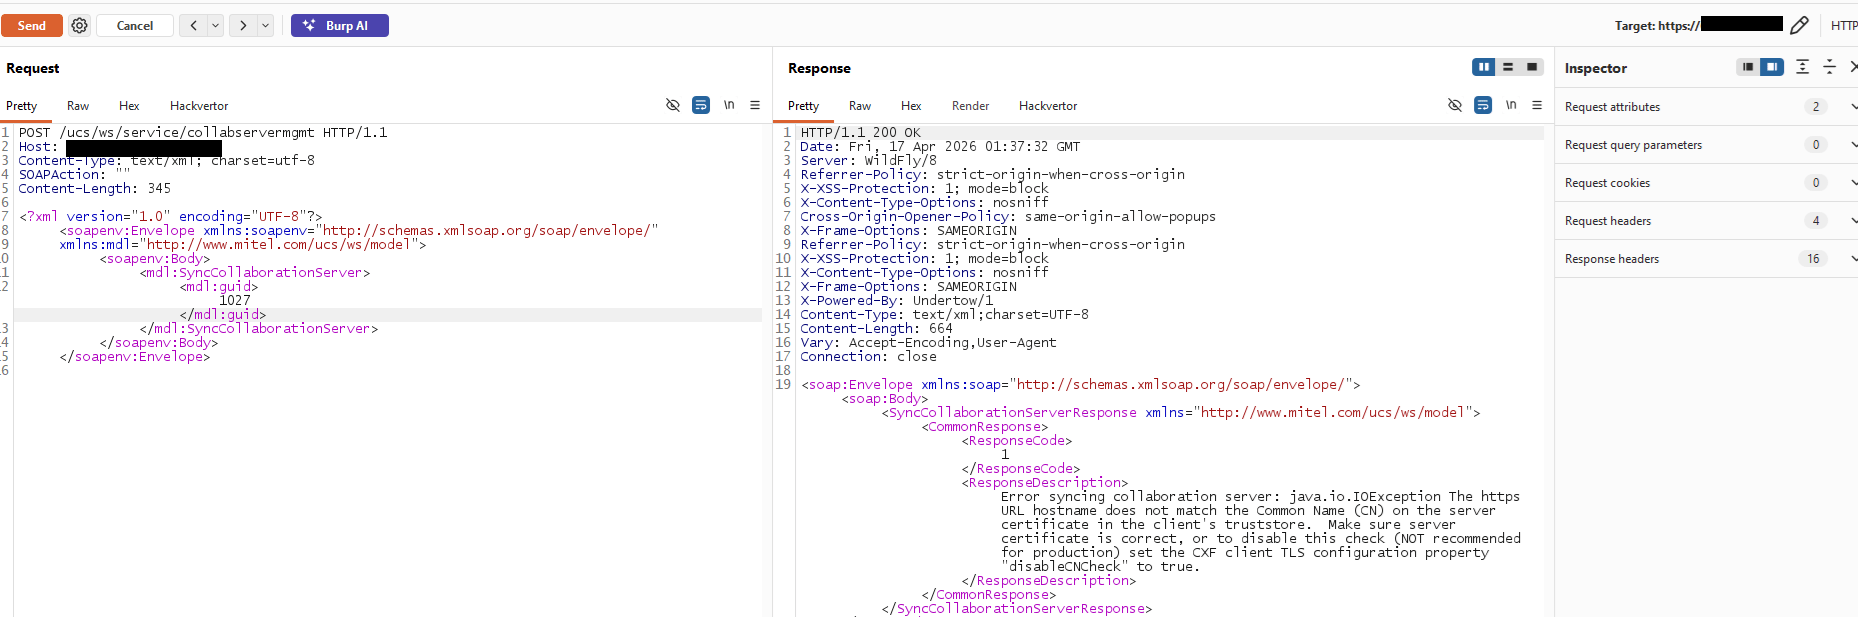Image resolution: width=1858 pixels, height=617 pixels.
Task: Open Hackvertor tab in Request pane
Action: click(x=199, y=106)
